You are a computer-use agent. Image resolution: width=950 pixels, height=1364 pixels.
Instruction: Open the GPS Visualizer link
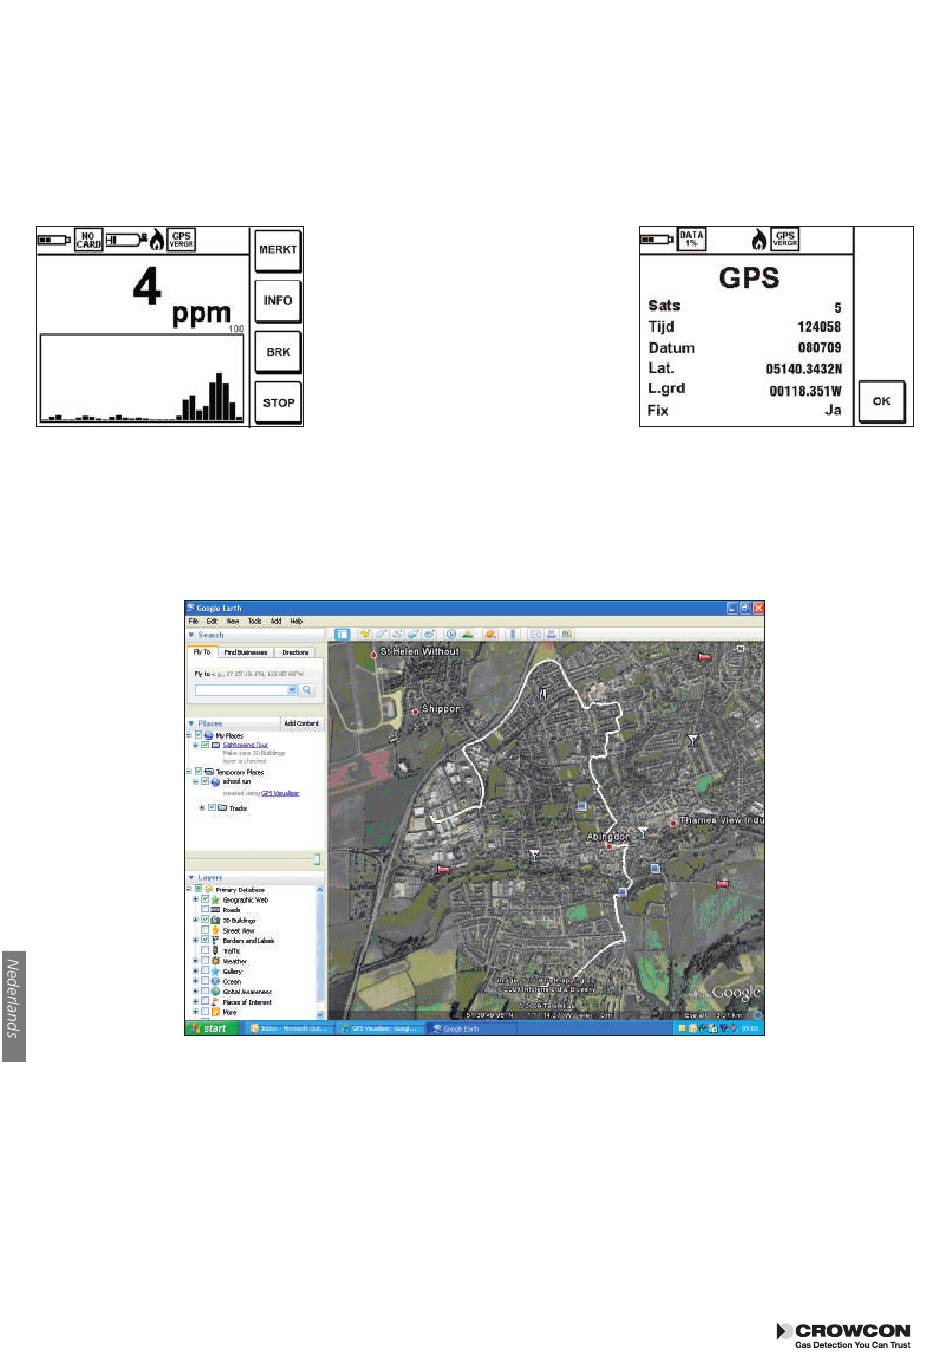tap(280, 793)
